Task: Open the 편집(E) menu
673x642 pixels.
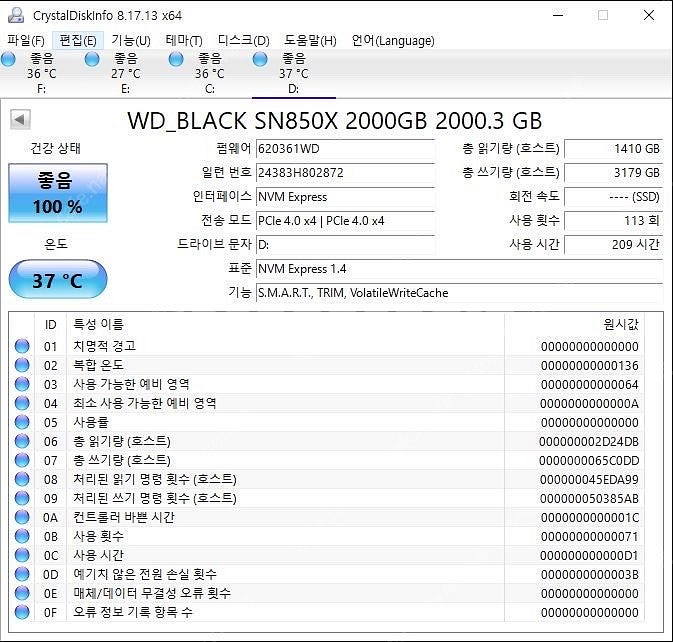Action: (x=78, y=41)
